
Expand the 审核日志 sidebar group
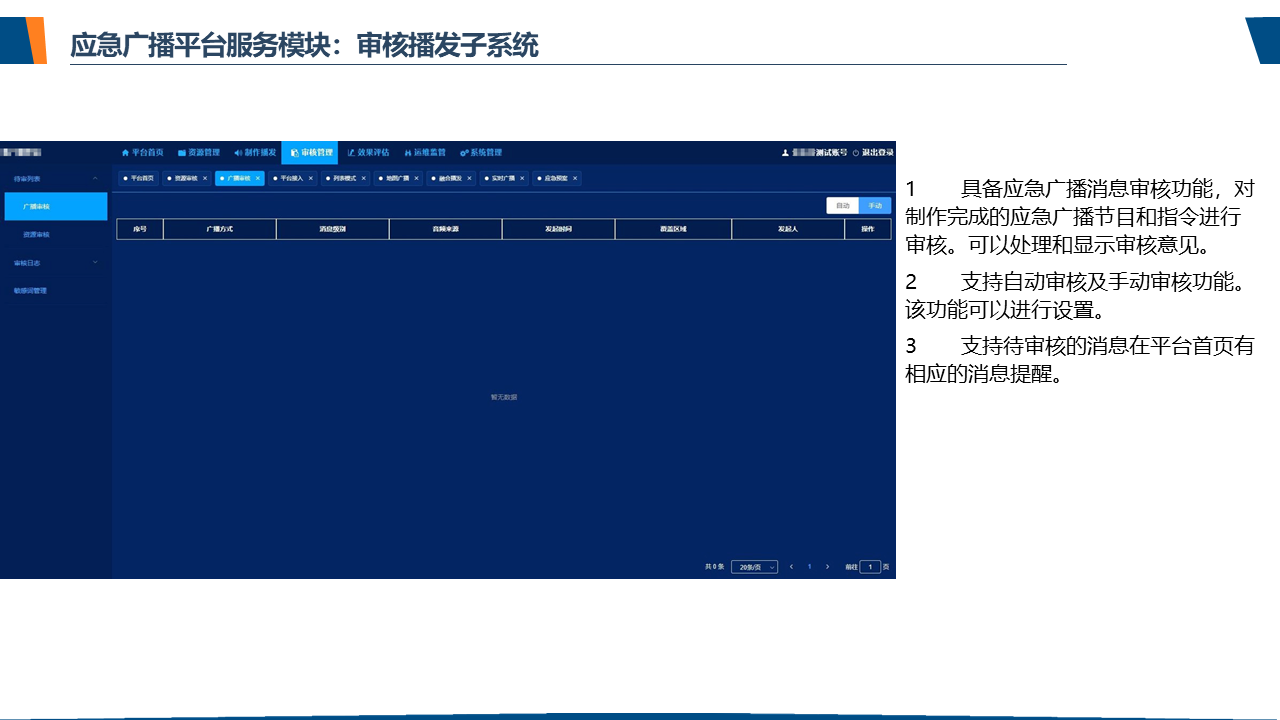[x=95, y=262]
